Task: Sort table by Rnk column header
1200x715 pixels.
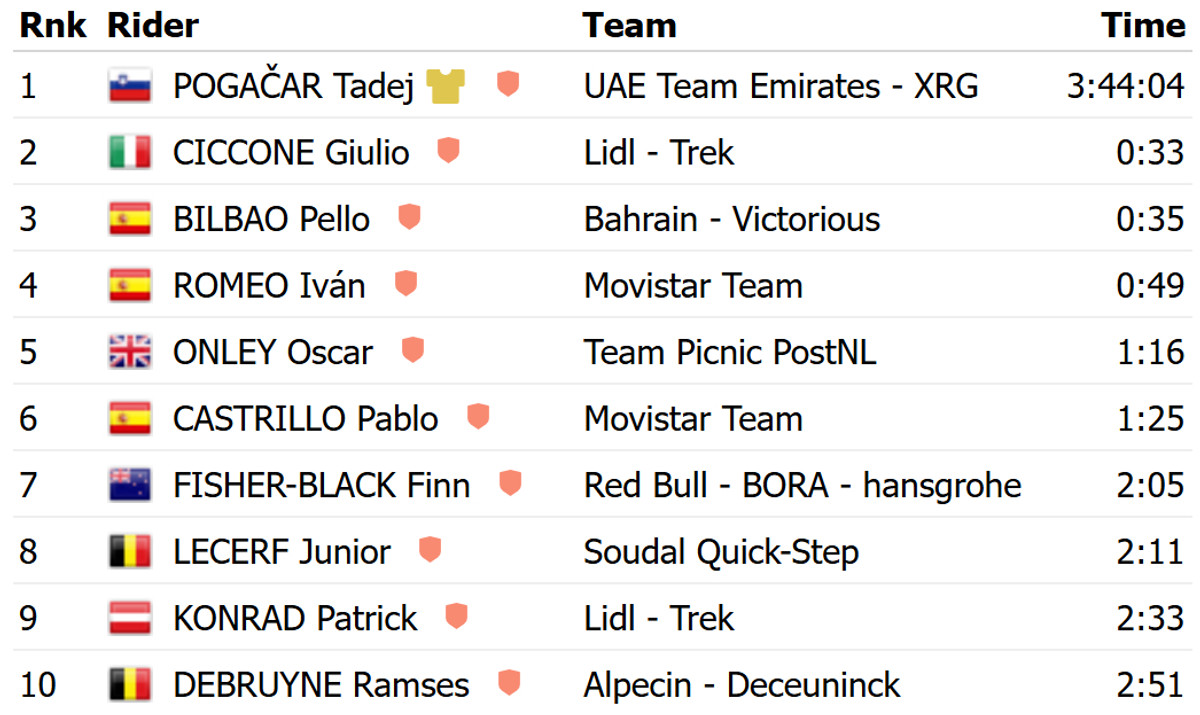Action: 54,25
